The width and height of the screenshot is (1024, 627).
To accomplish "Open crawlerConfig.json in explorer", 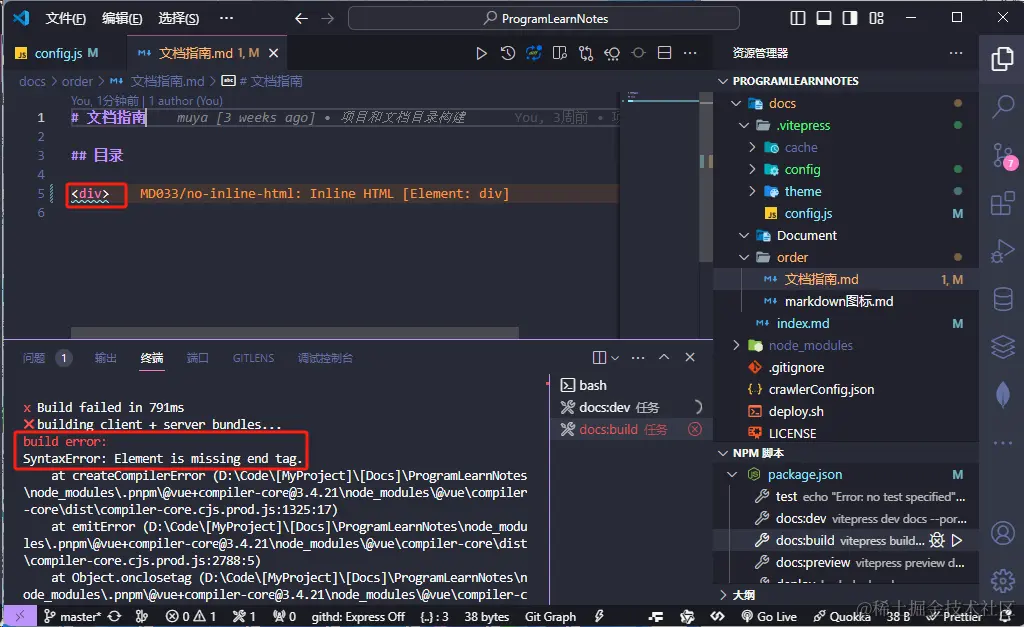I will click(821, 389).
